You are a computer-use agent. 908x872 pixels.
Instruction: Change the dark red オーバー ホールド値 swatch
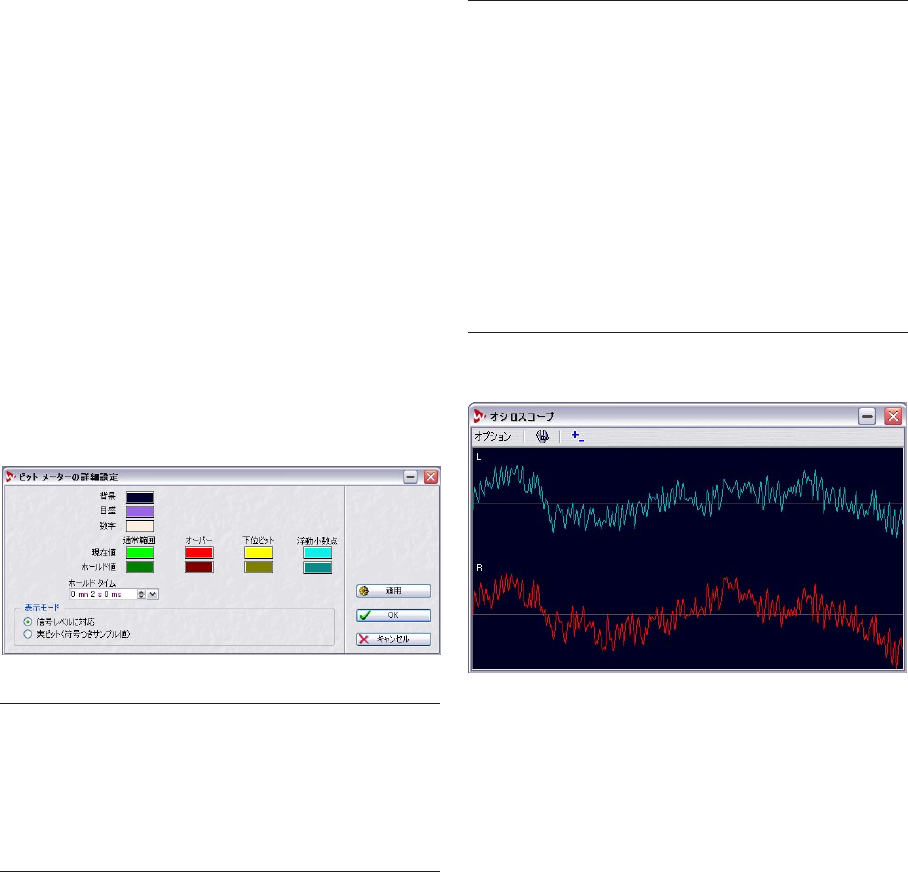point(199,567)
